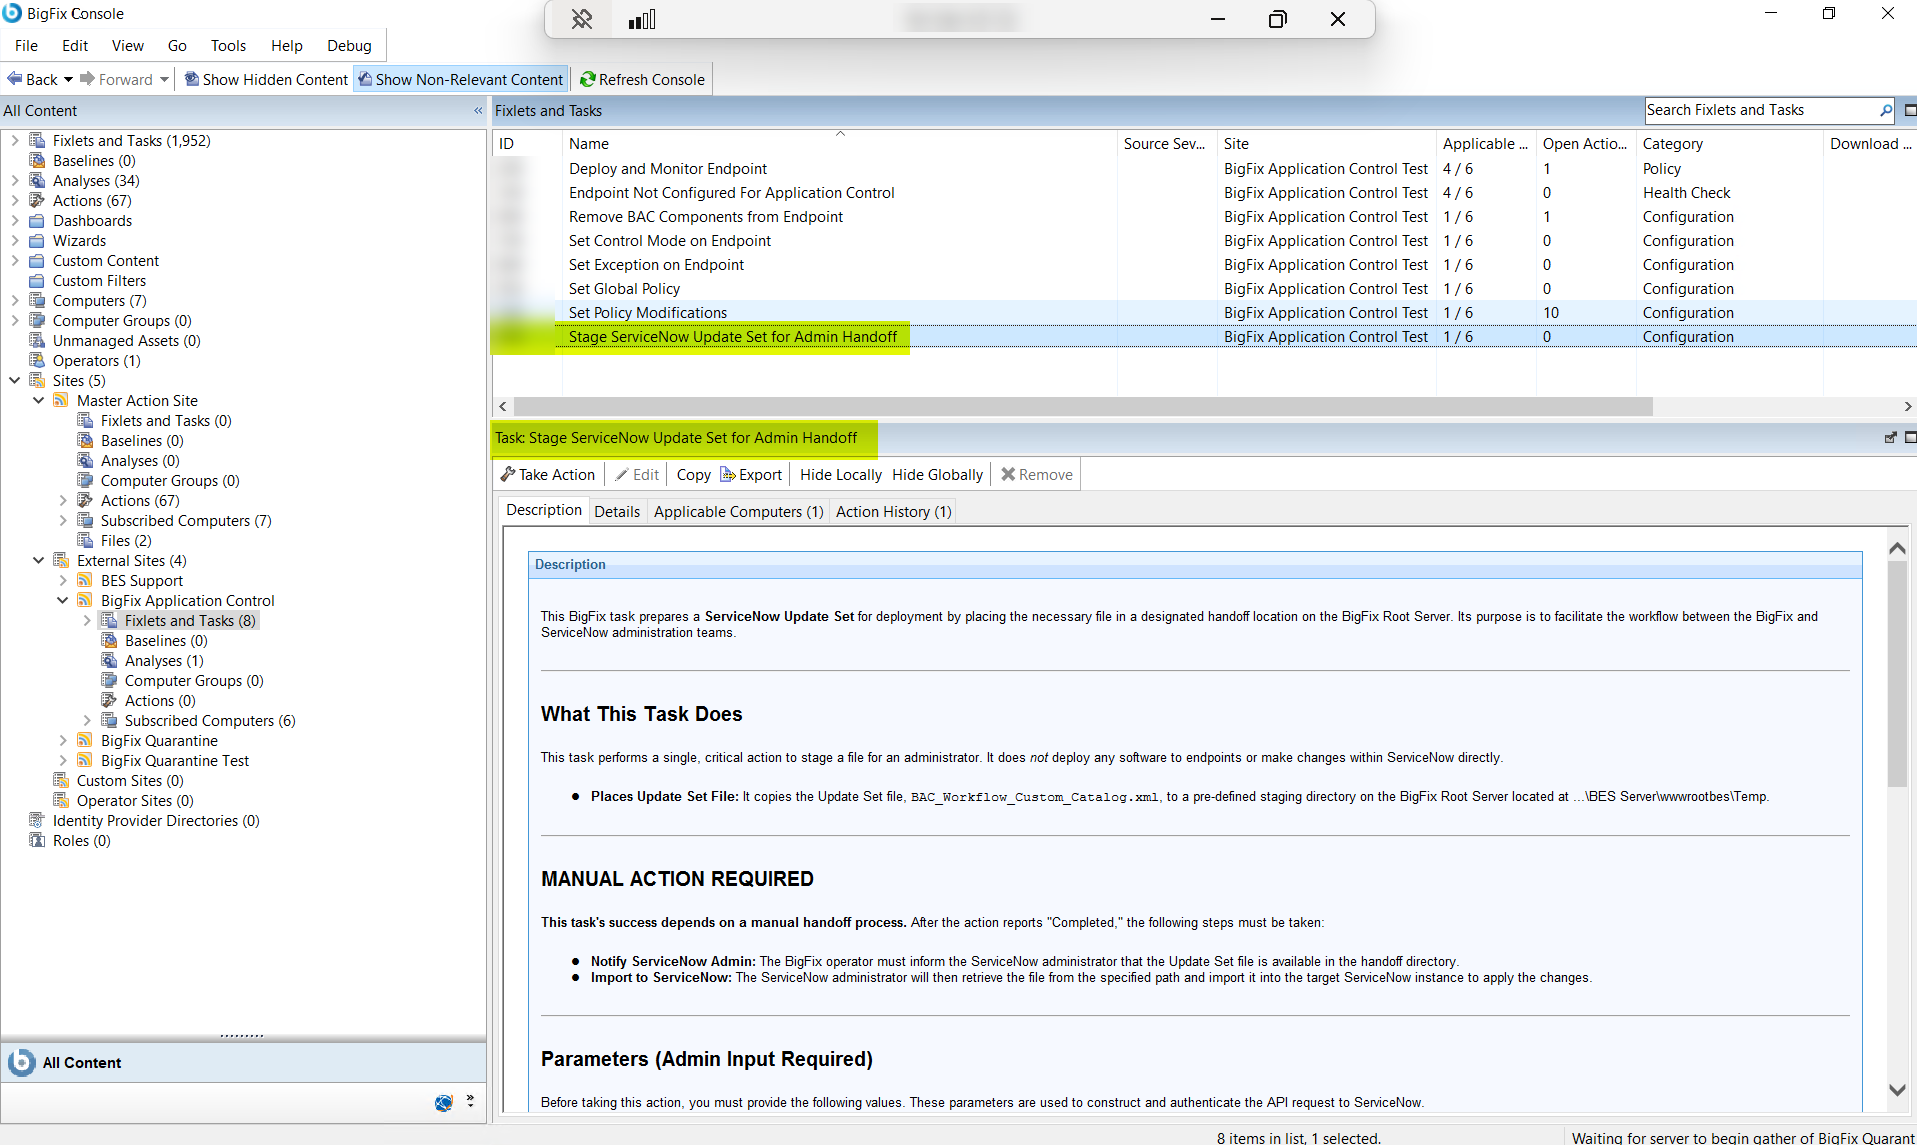Open the Action History (1) tab
Viewport: 1917px width, 1145px height.
point(893,512)
